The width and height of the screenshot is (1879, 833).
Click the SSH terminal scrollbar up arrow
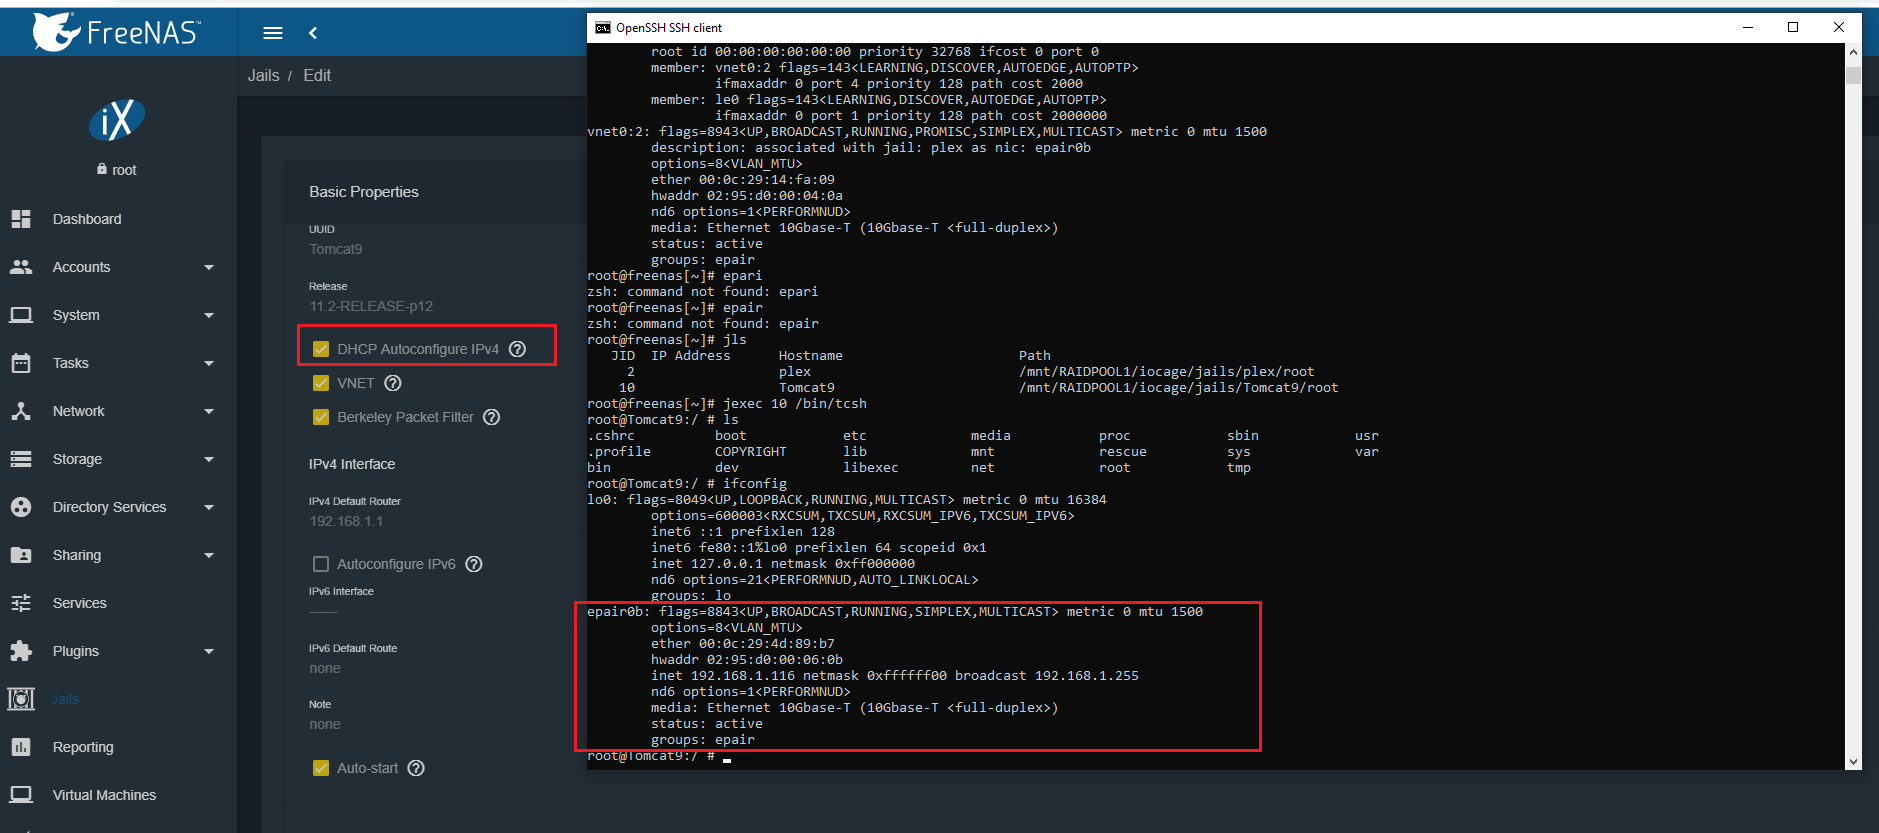1853,52
